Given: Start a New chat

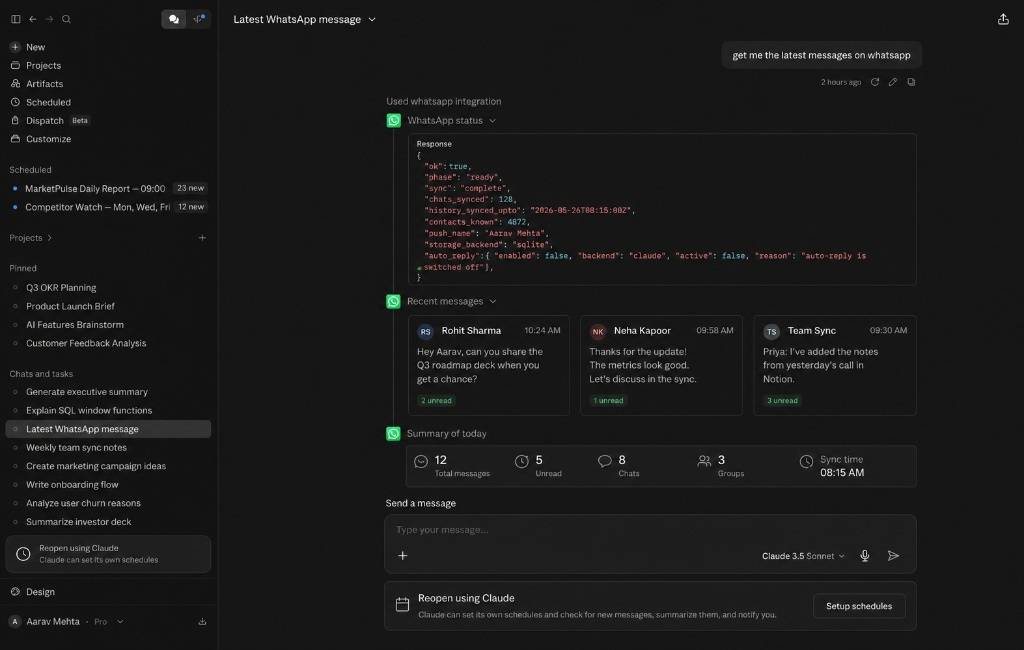Looking at the screenshot, I should (27, 47).
